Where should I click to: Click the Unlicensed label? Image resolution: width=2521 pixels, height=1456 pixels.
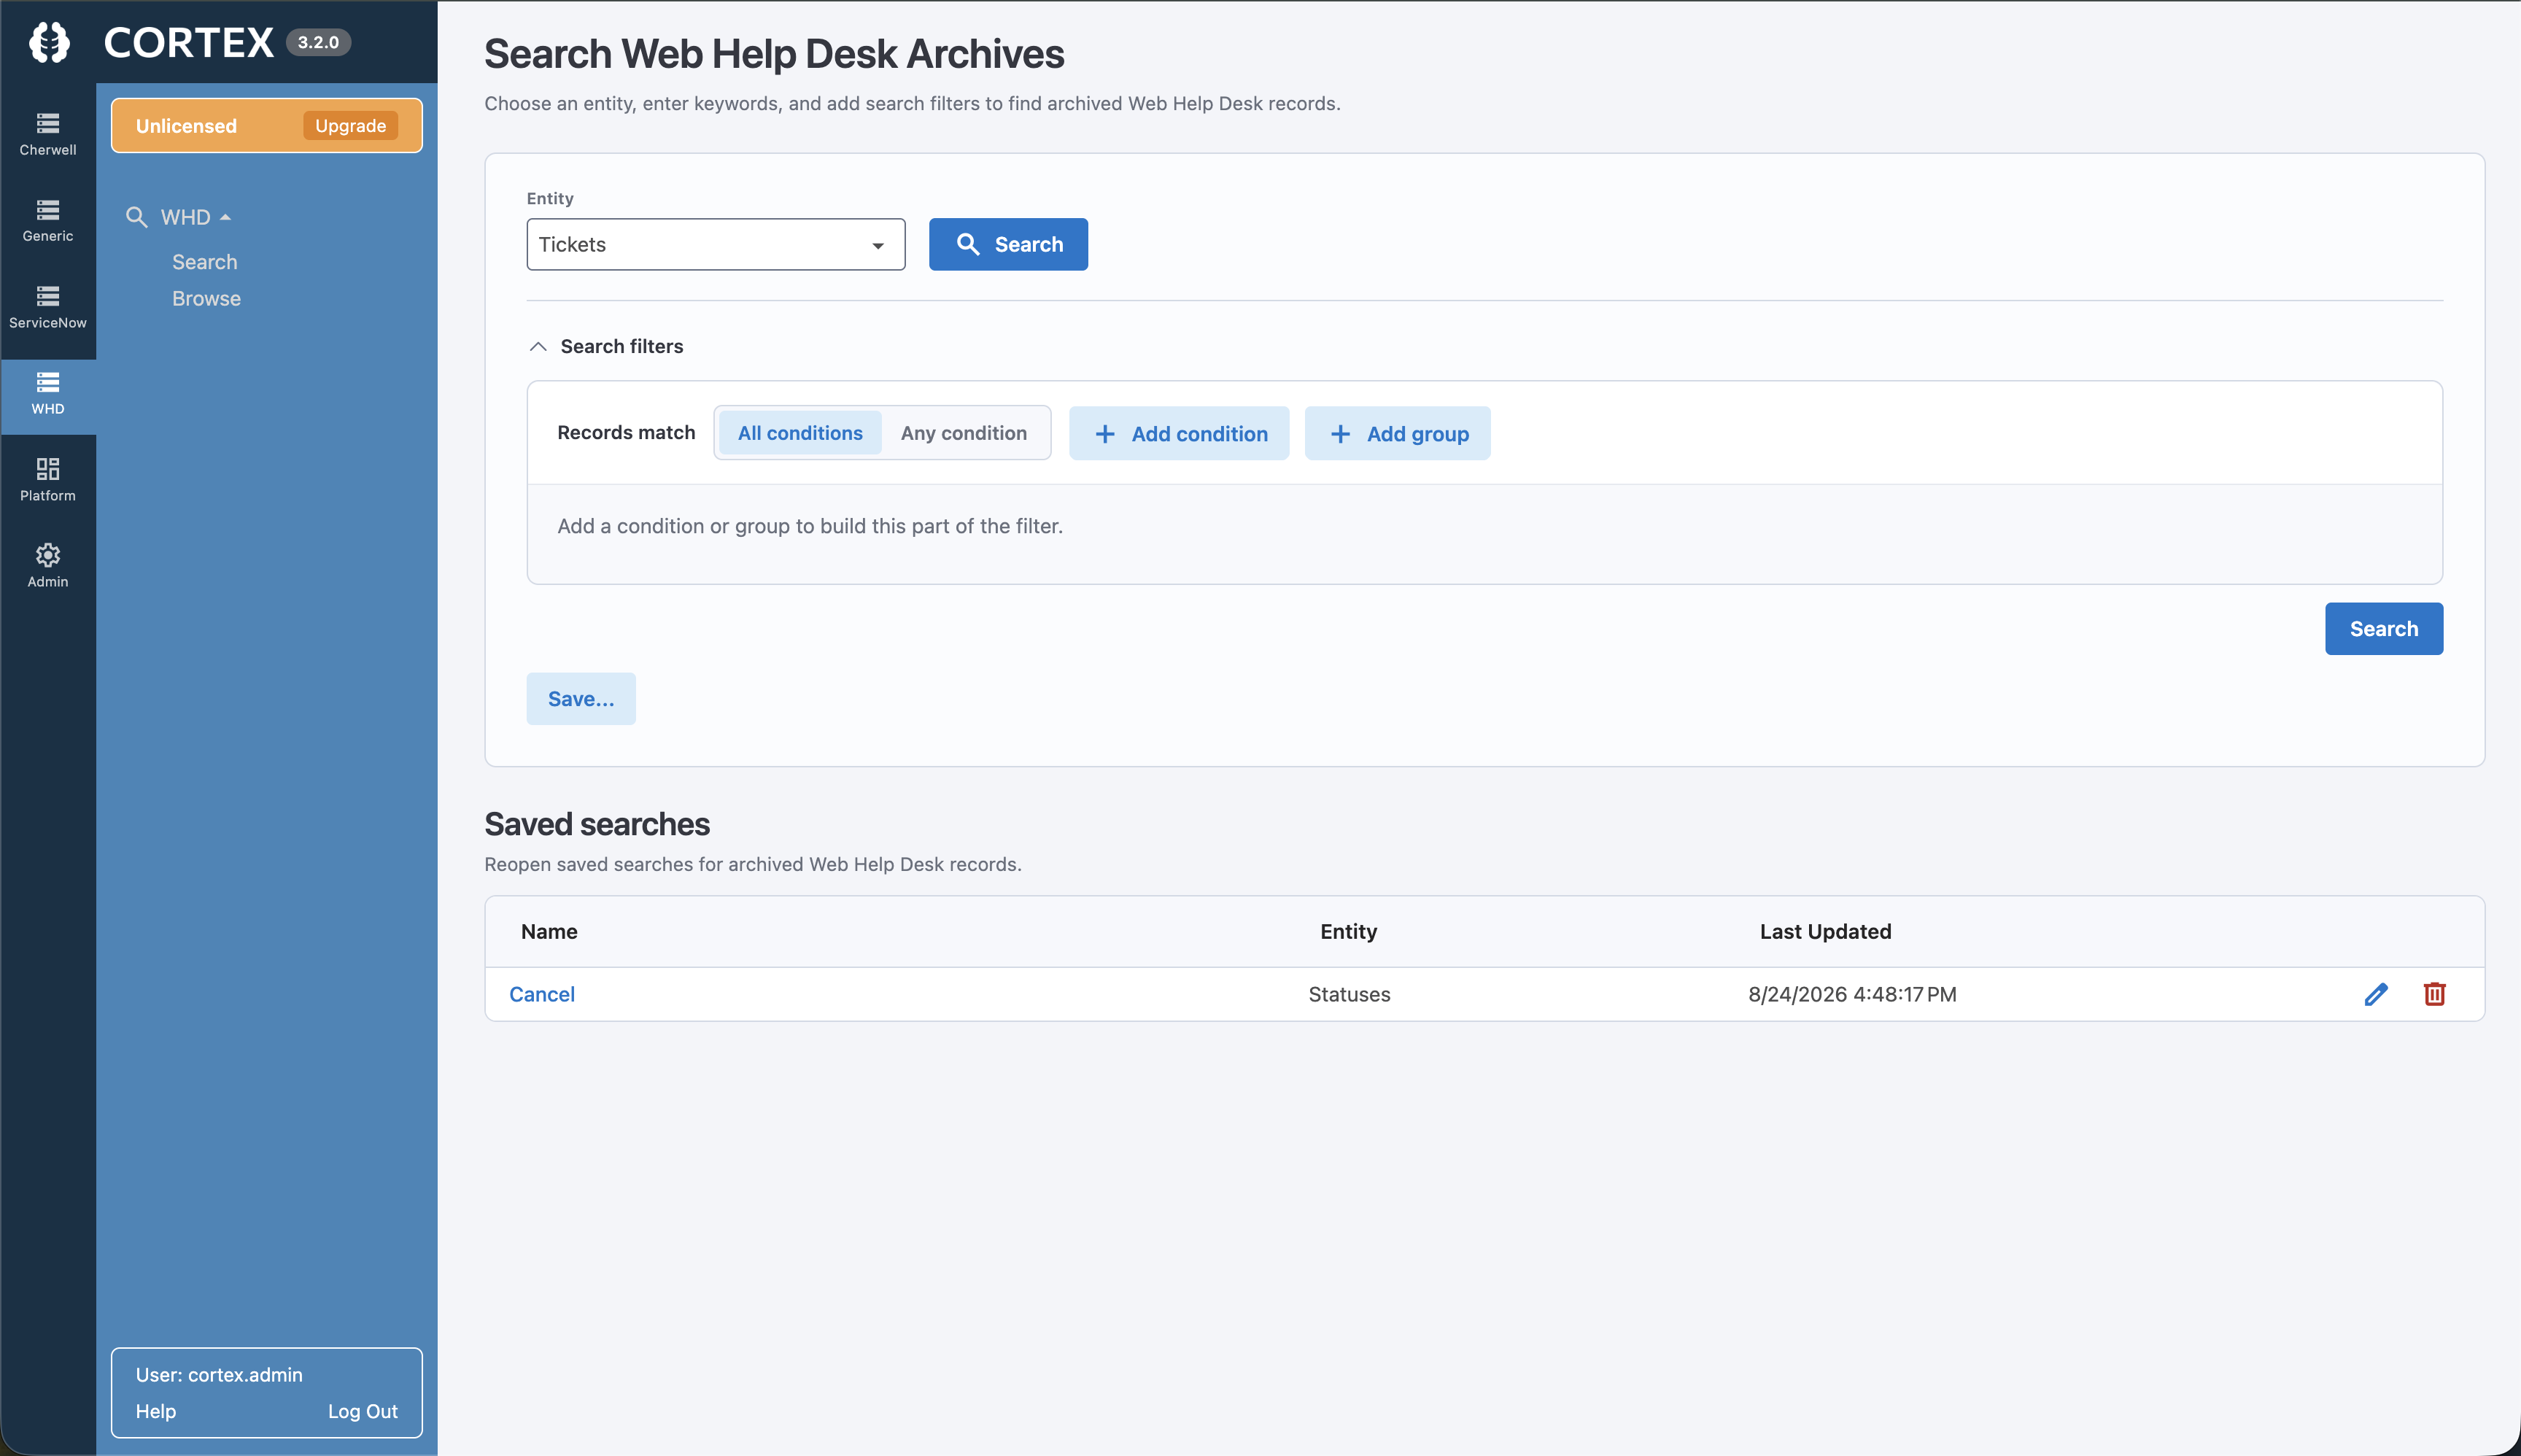pyautogui.click(x=186, y=126)
